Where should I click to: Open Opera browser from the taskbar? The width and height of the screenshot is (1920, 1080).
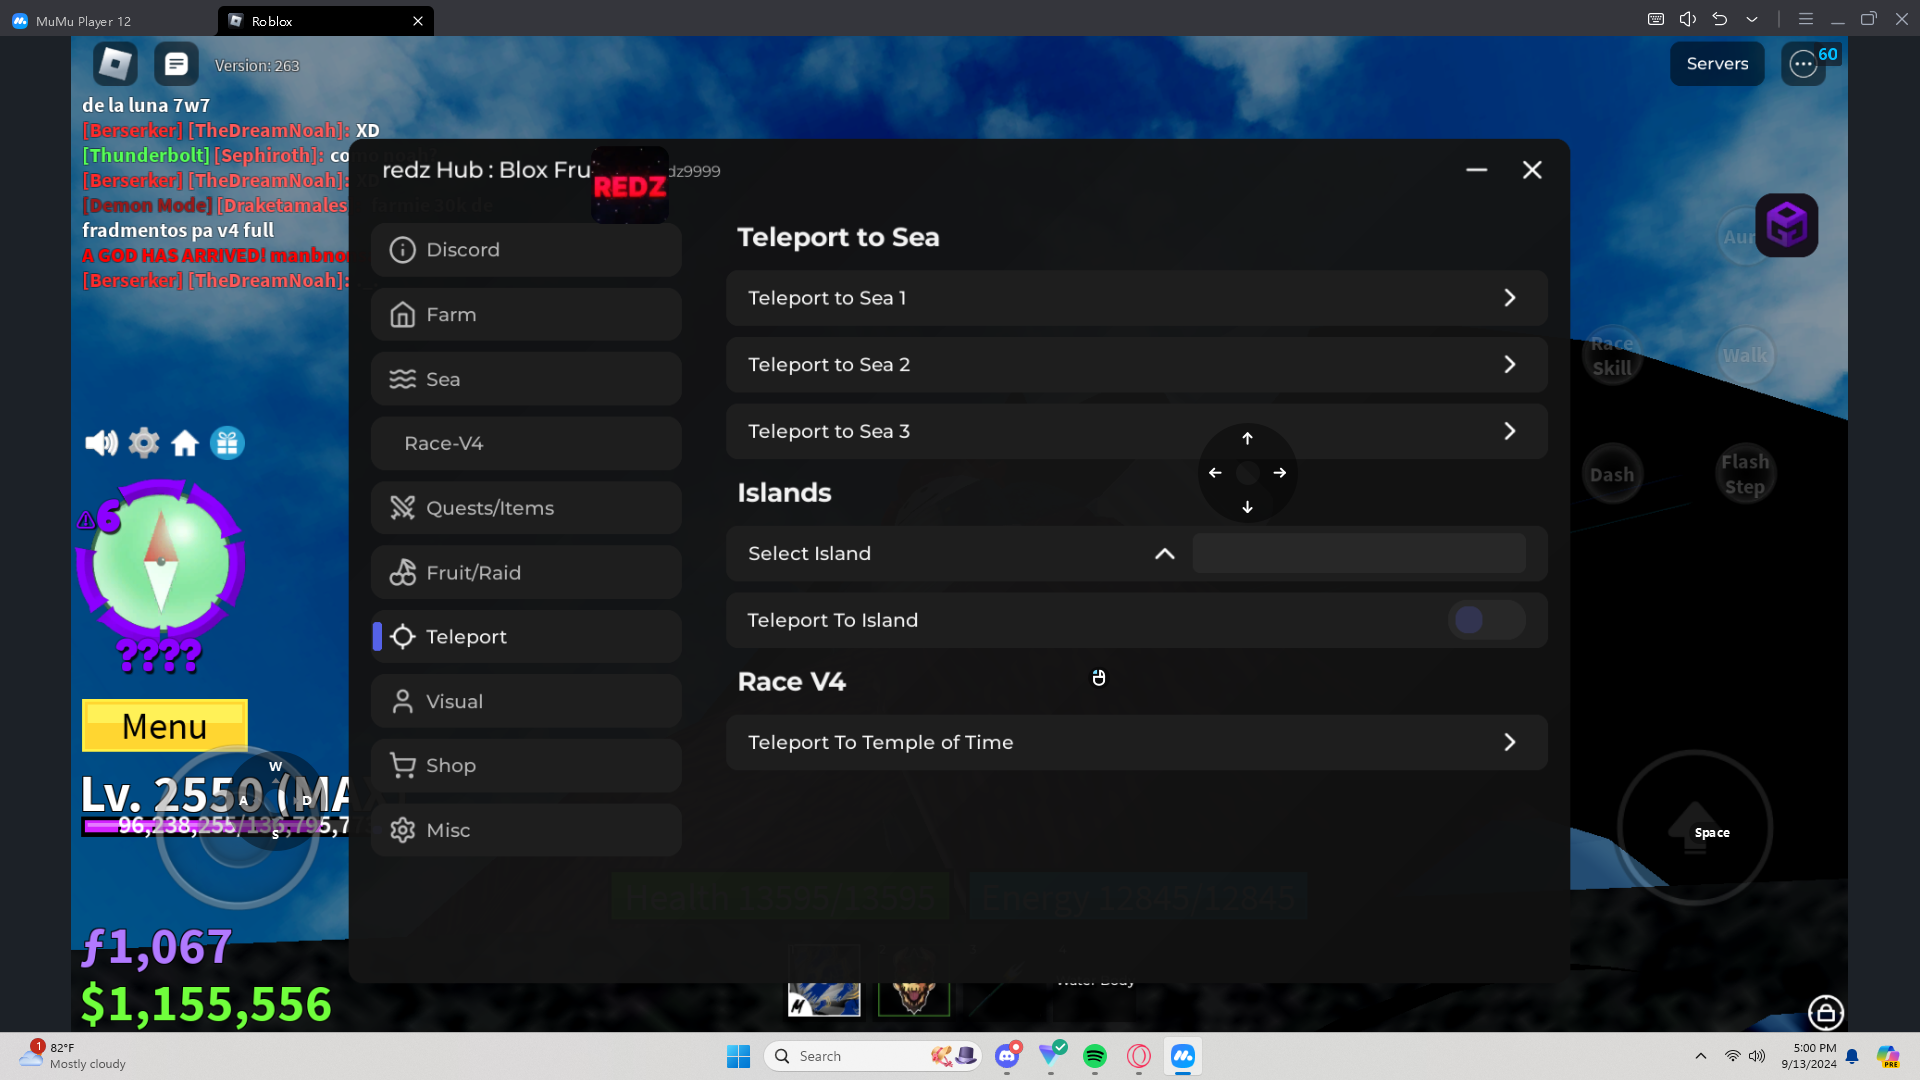[1139, 1056]
